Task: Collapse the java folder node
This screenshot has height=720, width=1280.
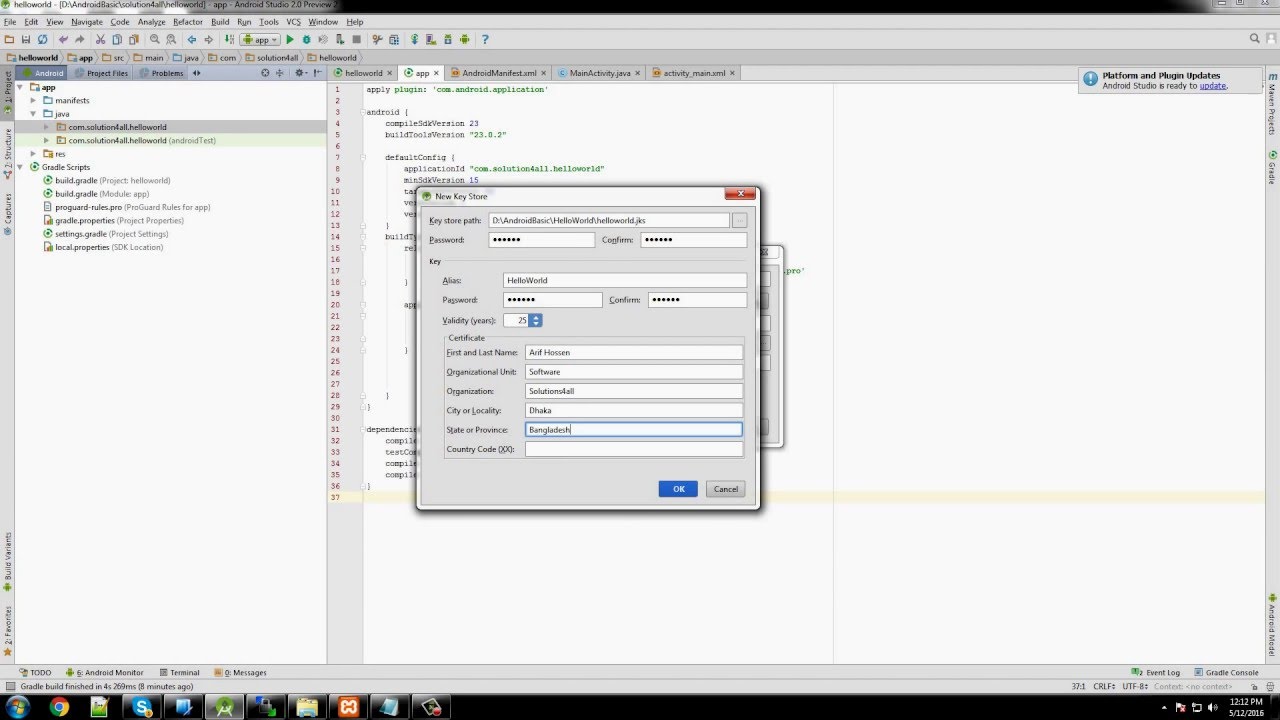Action: point(33,114)
